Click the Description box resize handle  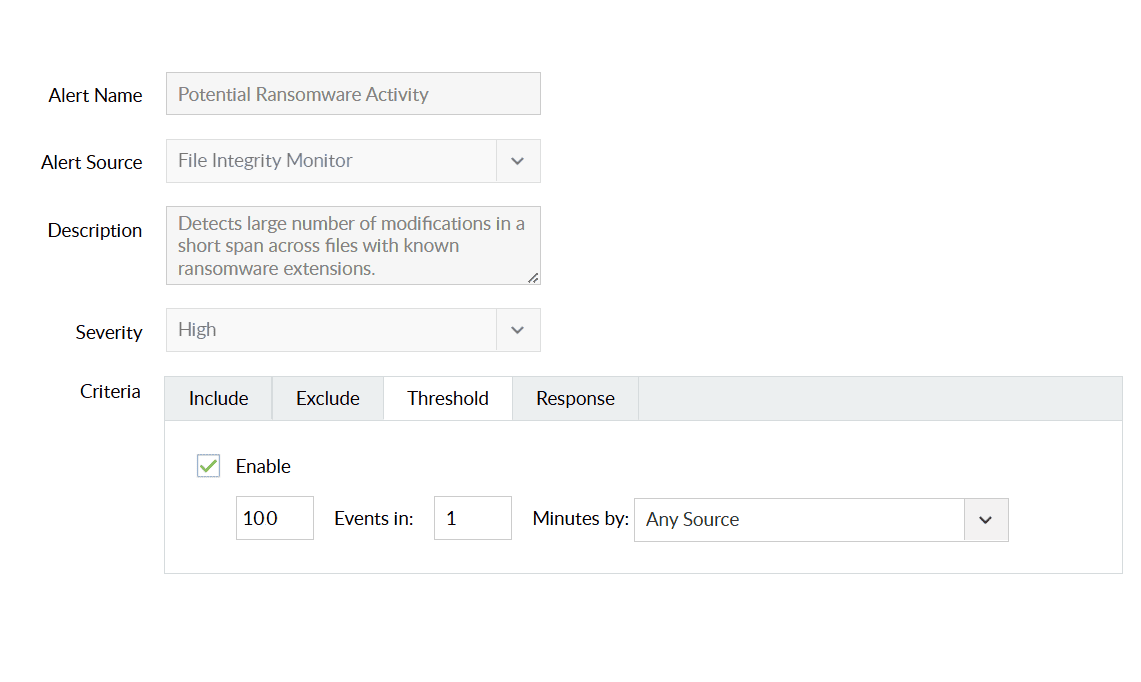coord(533,278)
